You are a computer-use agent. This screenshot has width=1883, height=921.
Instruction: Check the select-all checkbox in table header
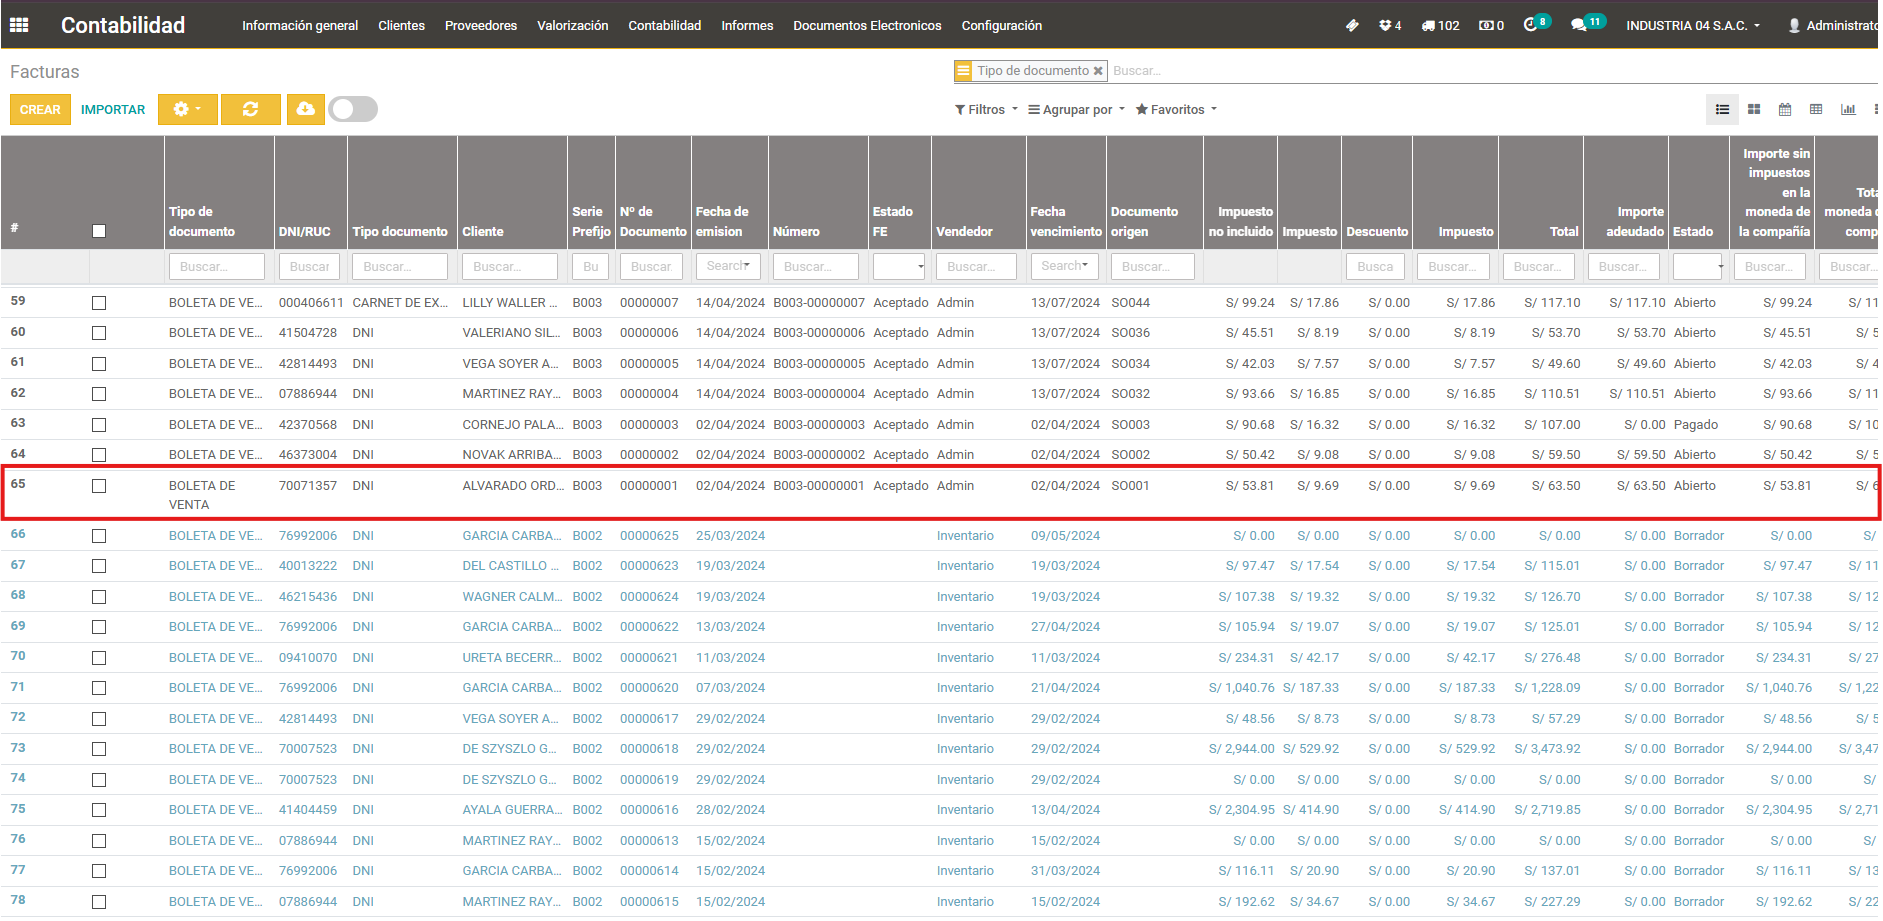click(99, 231)
